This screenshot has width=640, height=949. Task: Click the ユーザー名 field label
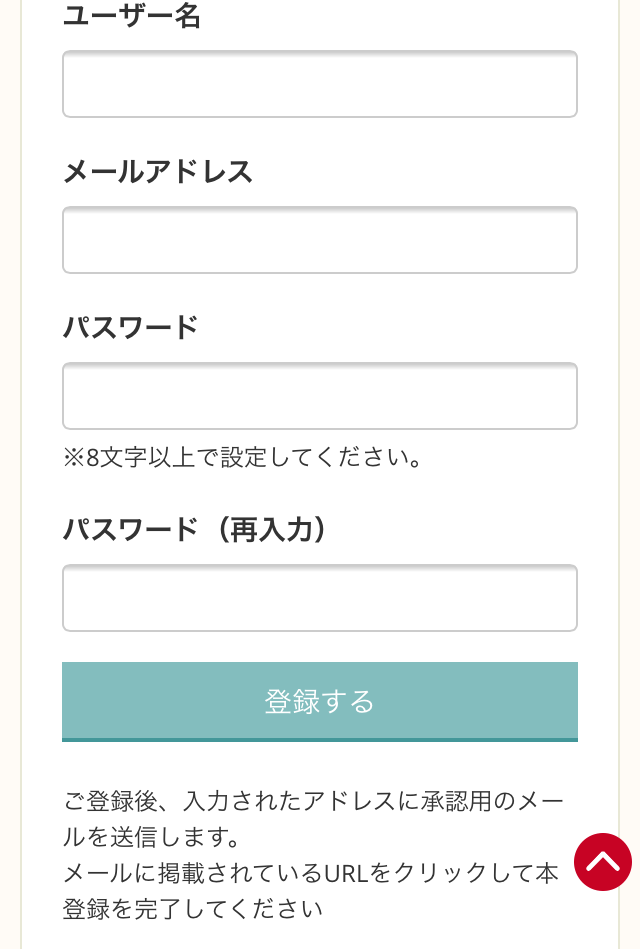click(131, 16)
